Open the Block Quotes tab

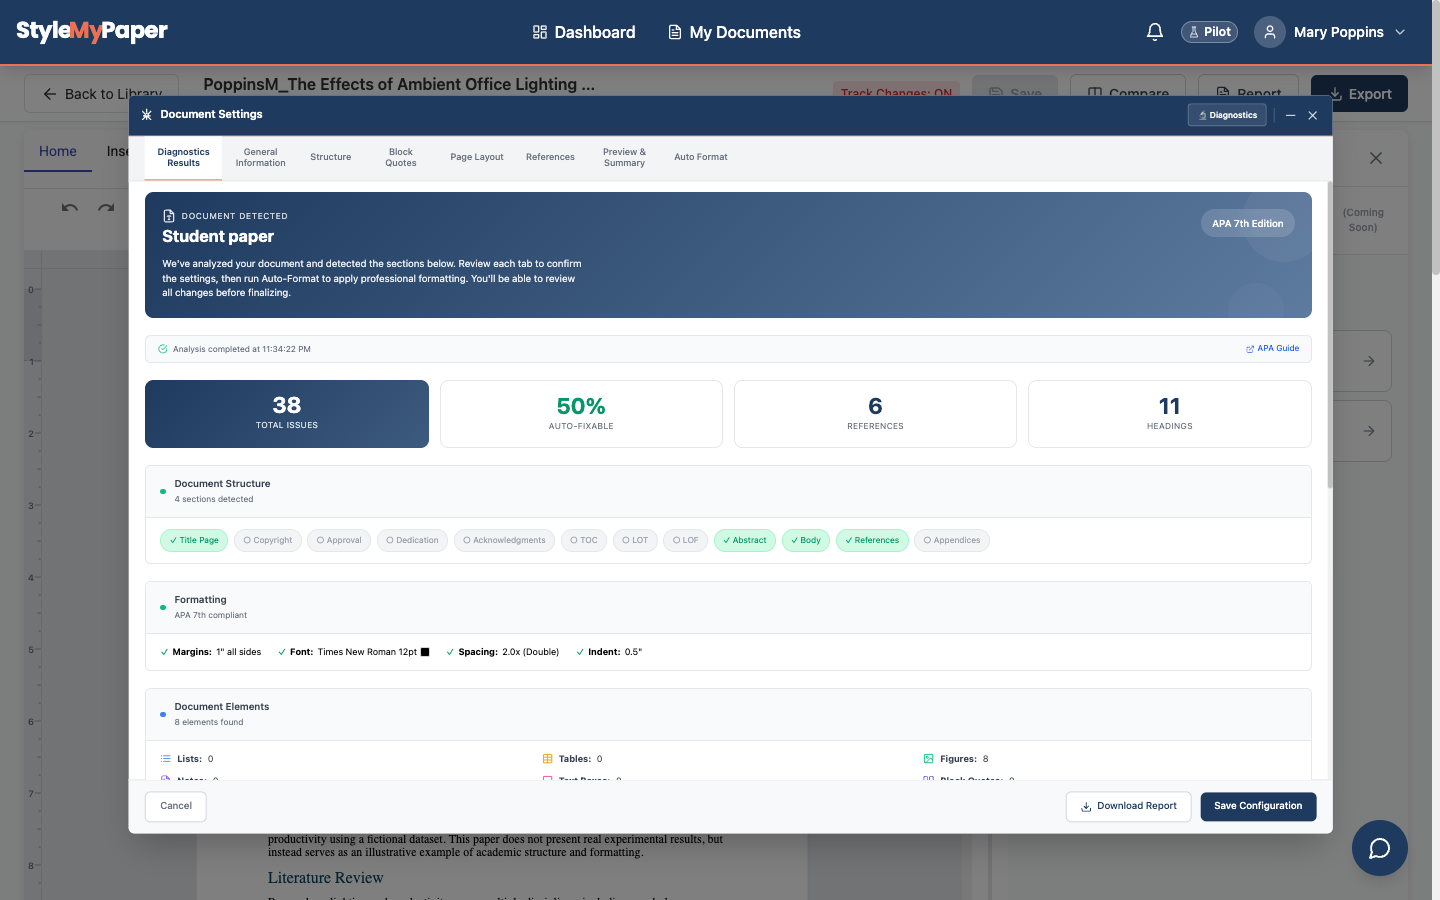(x=401, y=158)
